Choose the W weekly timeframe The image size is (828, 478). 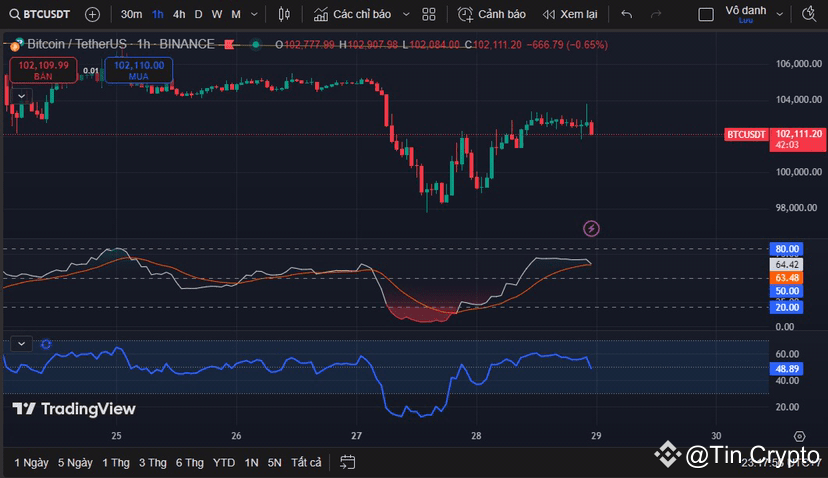(217, 14)
